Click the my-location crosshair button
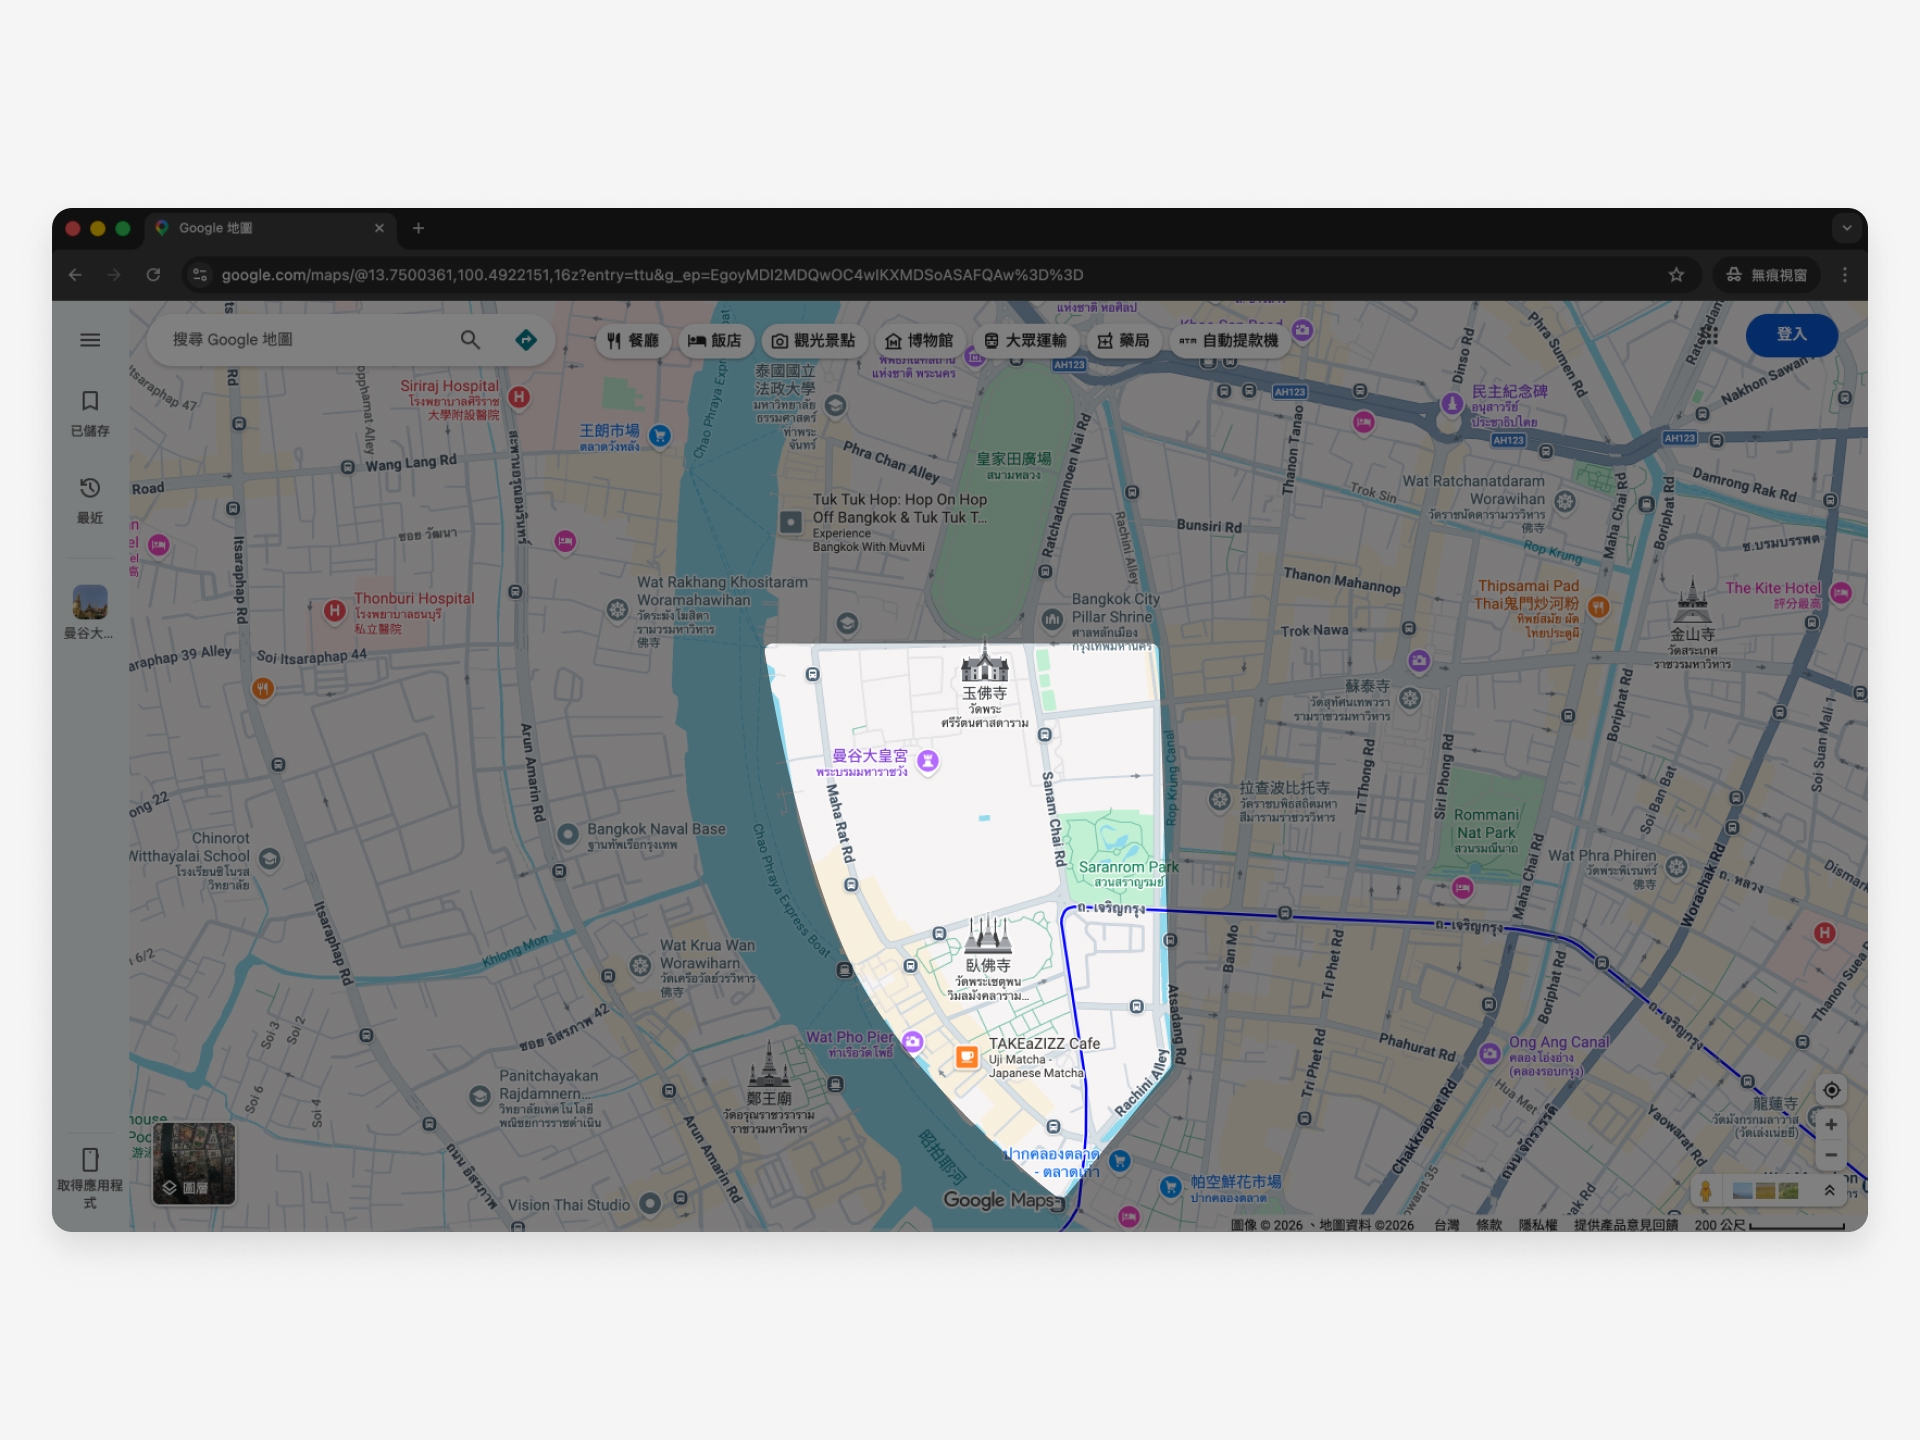 [x=1831, y=1090]
